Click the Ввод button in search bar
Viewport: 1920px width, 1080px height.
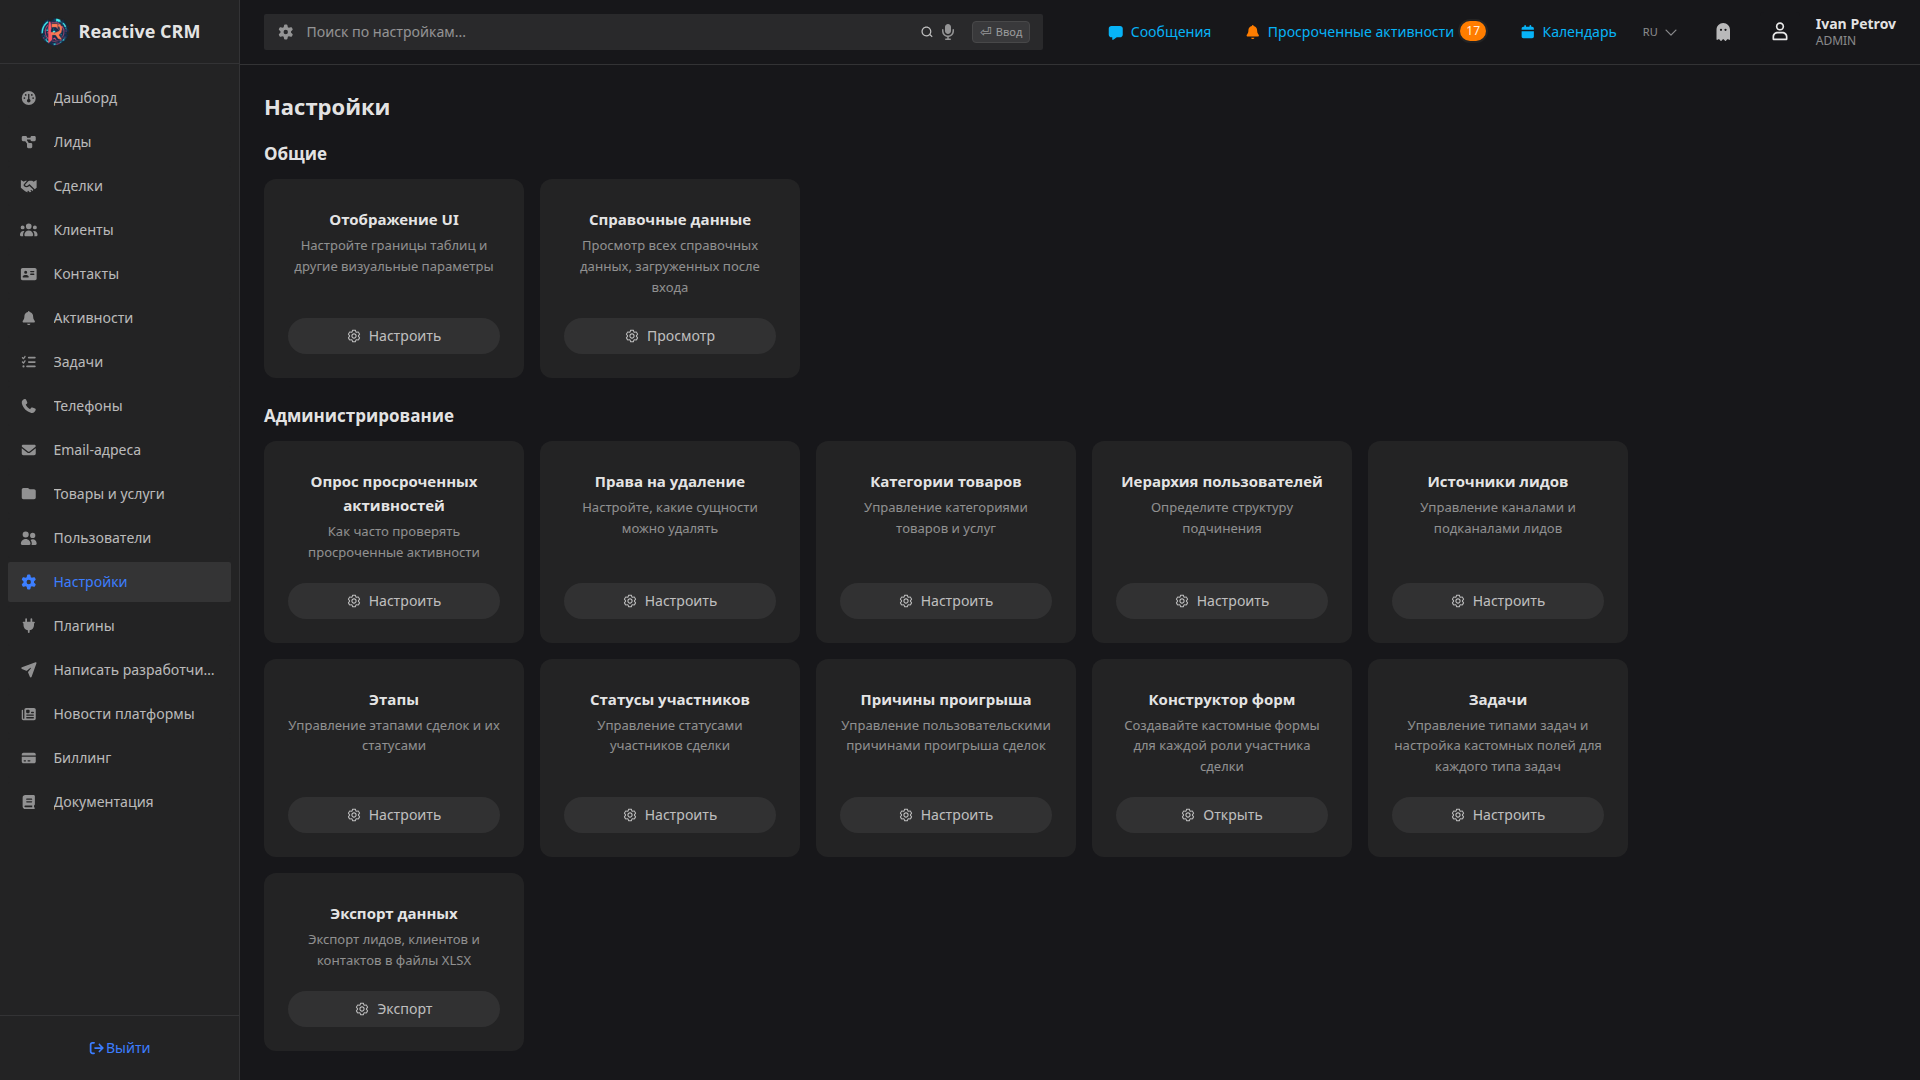pyautogui.click(x=1001, y=32)
